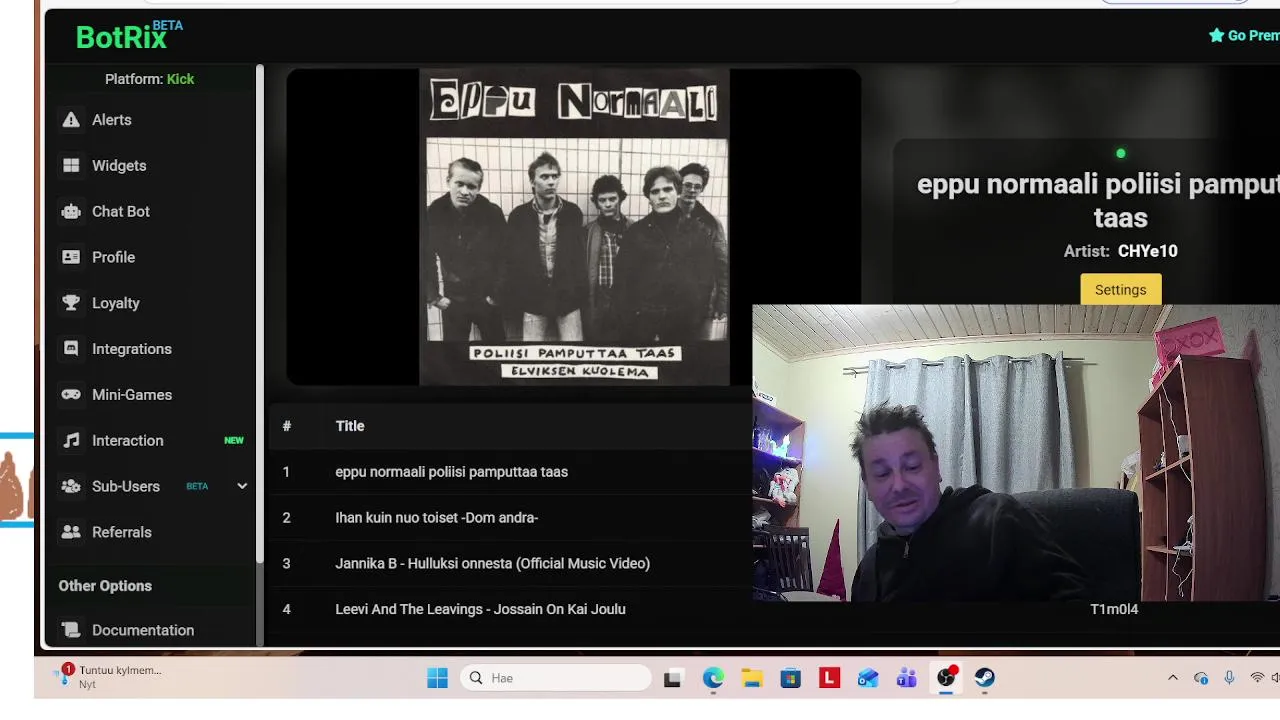Image resolution: width=1280 pixels, height=720 pixels.
Task: Open the Alerts warning icon
Action: 71,120
